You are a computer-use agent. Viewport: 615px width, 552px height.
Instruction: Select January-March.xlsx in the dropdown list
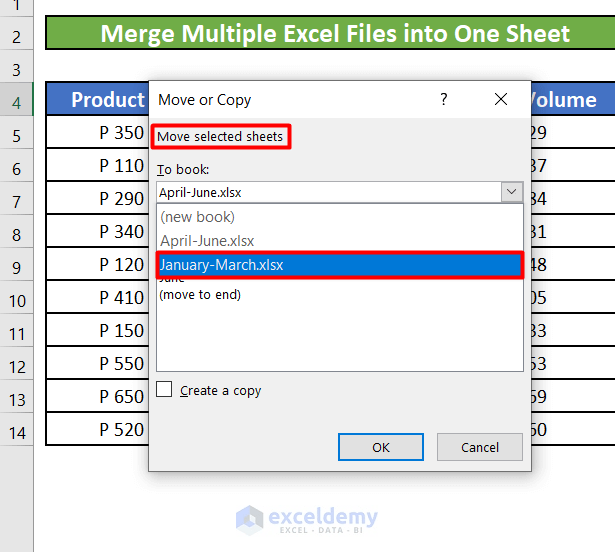[x=340, y=265]
